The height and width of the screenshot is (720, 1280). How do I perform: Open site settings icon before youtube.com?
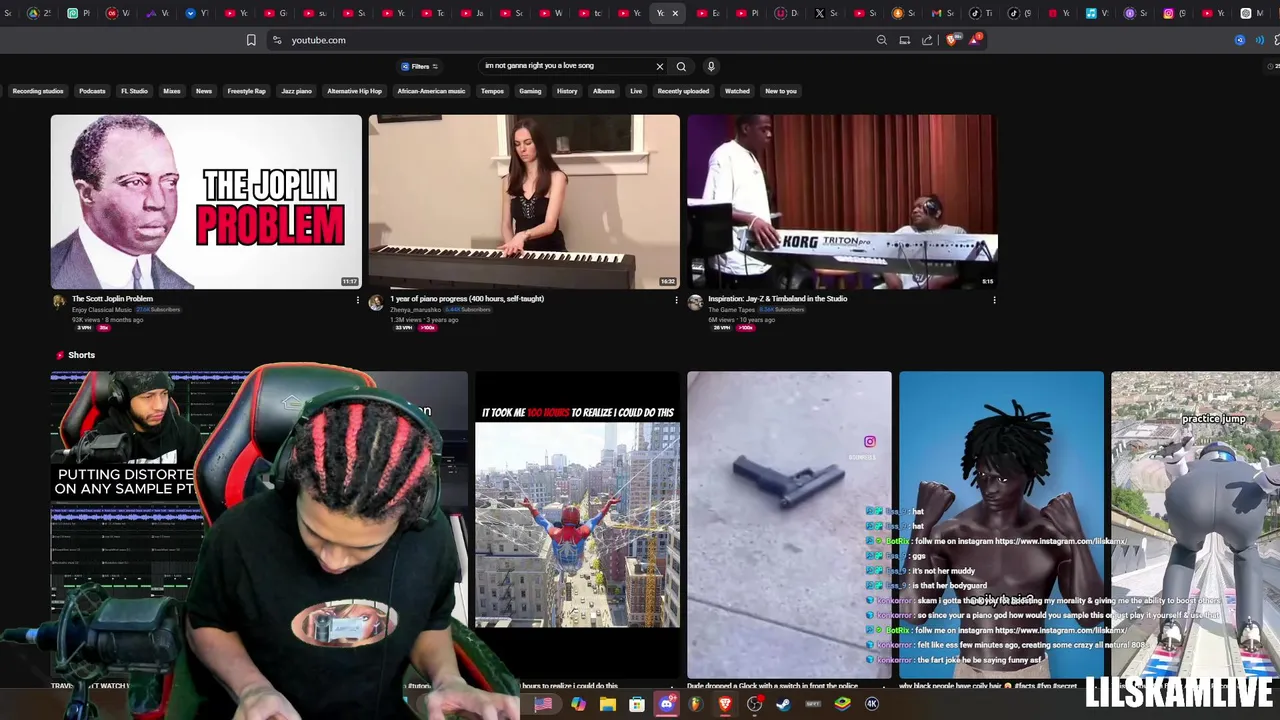click(x=277, y=40)
